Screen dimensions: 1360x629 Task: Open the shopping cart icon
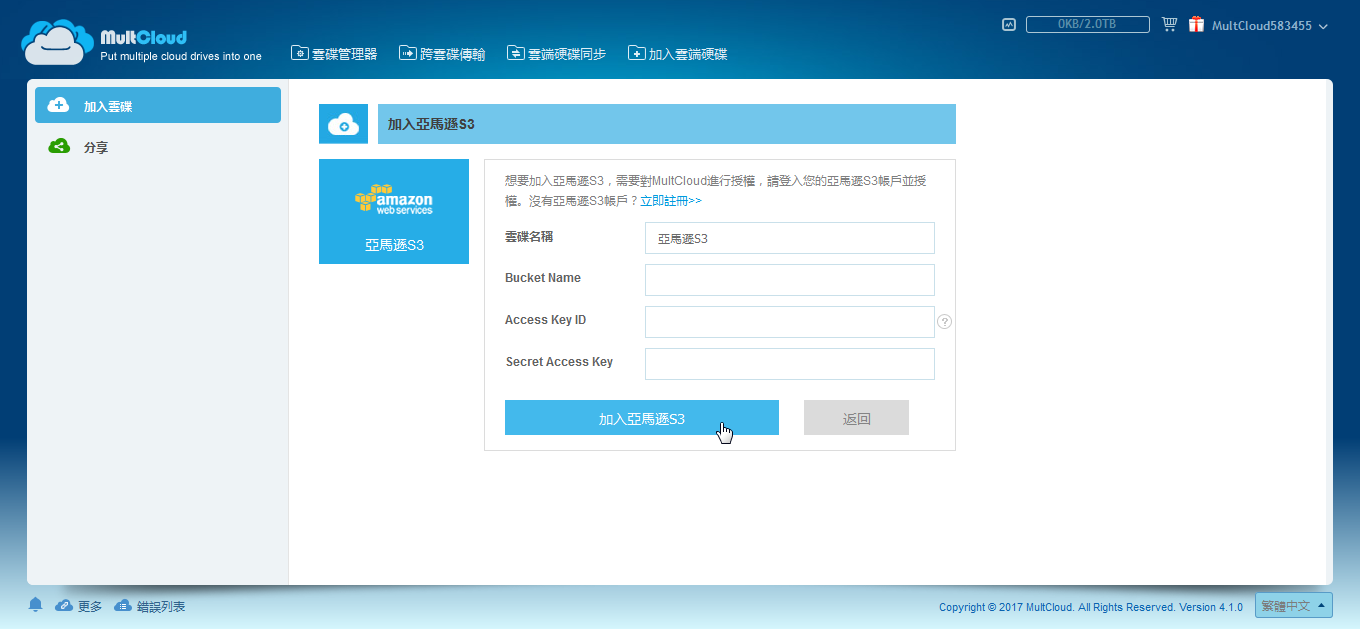(x=1169, y=24)
